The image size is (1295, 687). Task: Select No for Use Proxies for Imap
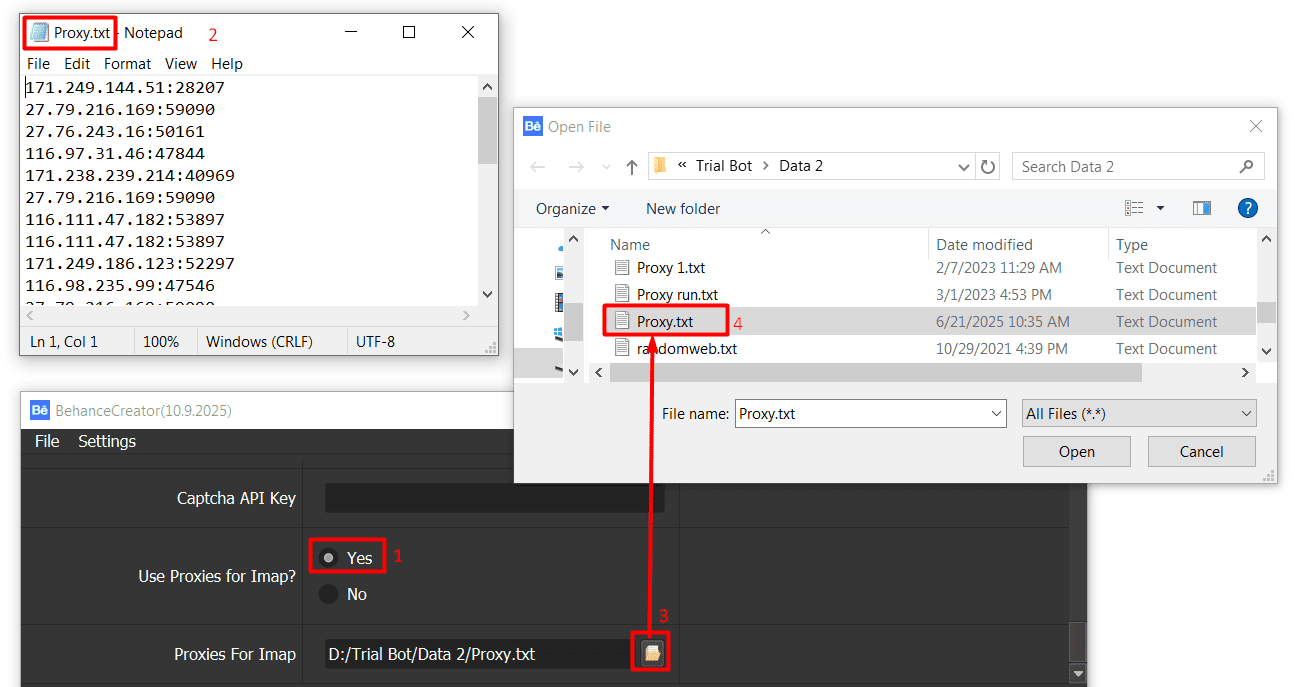[x=328, y=594]
